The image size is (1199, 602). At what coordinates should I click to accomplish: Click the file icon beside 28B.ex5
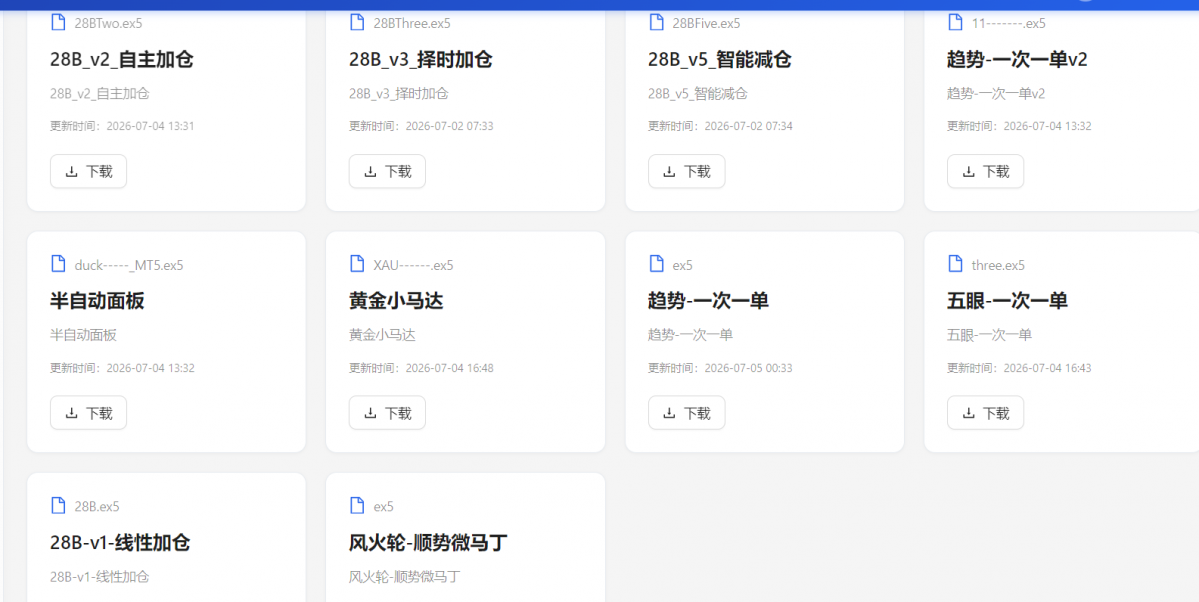coord(58,506)
